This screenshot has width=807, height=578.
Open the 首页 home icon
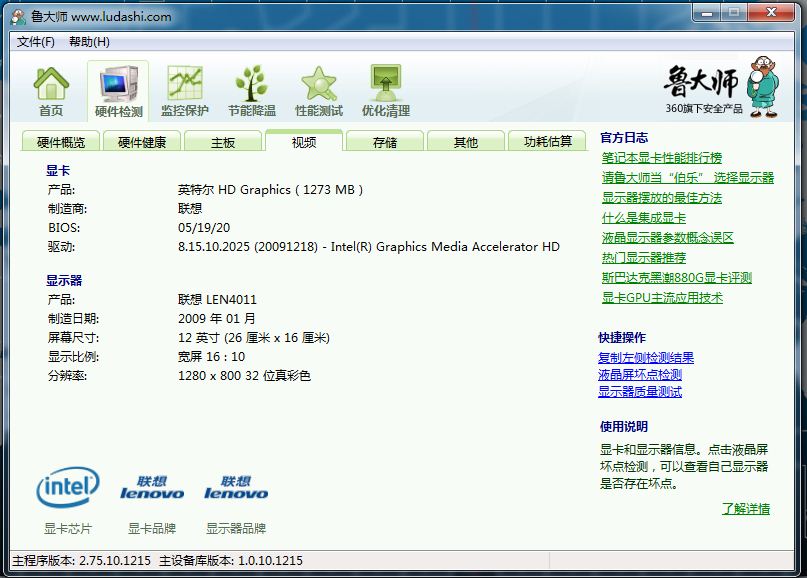[x=51, y=91]
